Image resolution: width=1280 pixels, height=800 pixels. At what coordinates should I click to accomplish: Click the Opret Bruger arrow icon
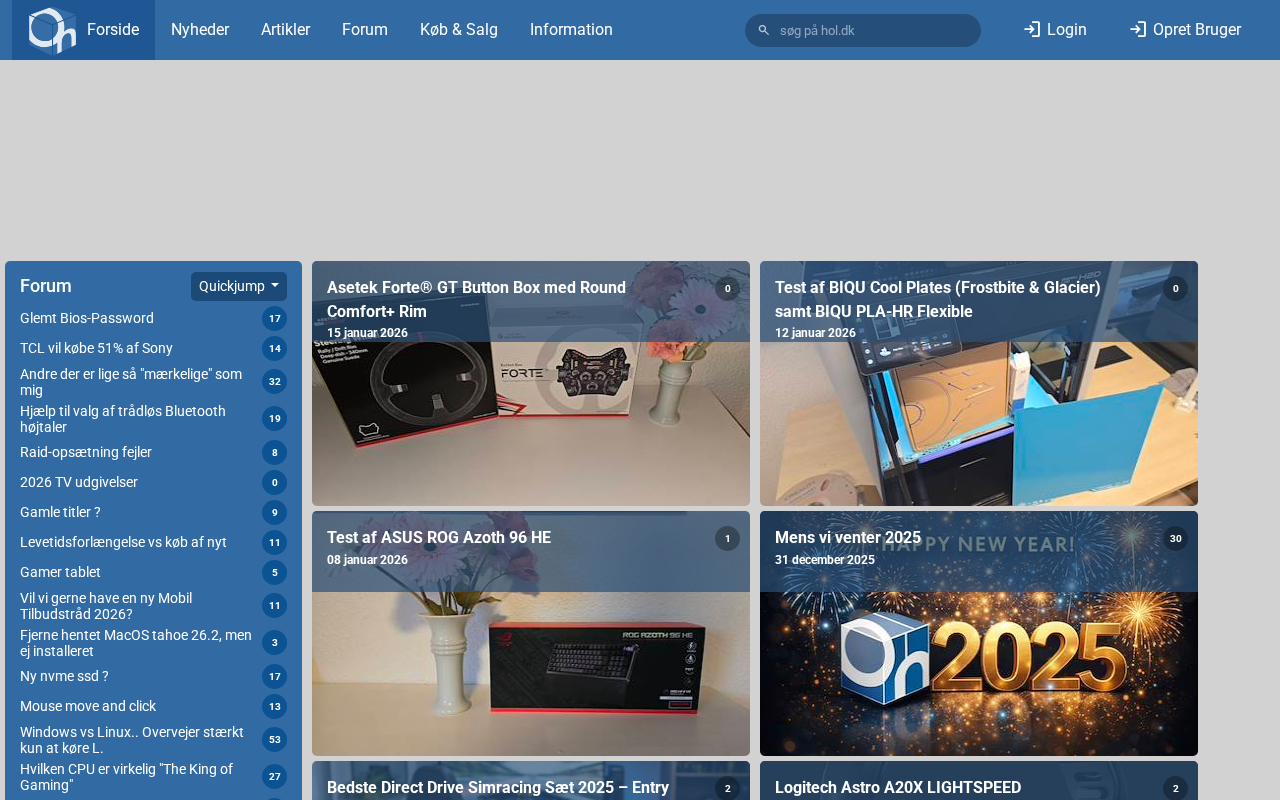coord(1138,29)
